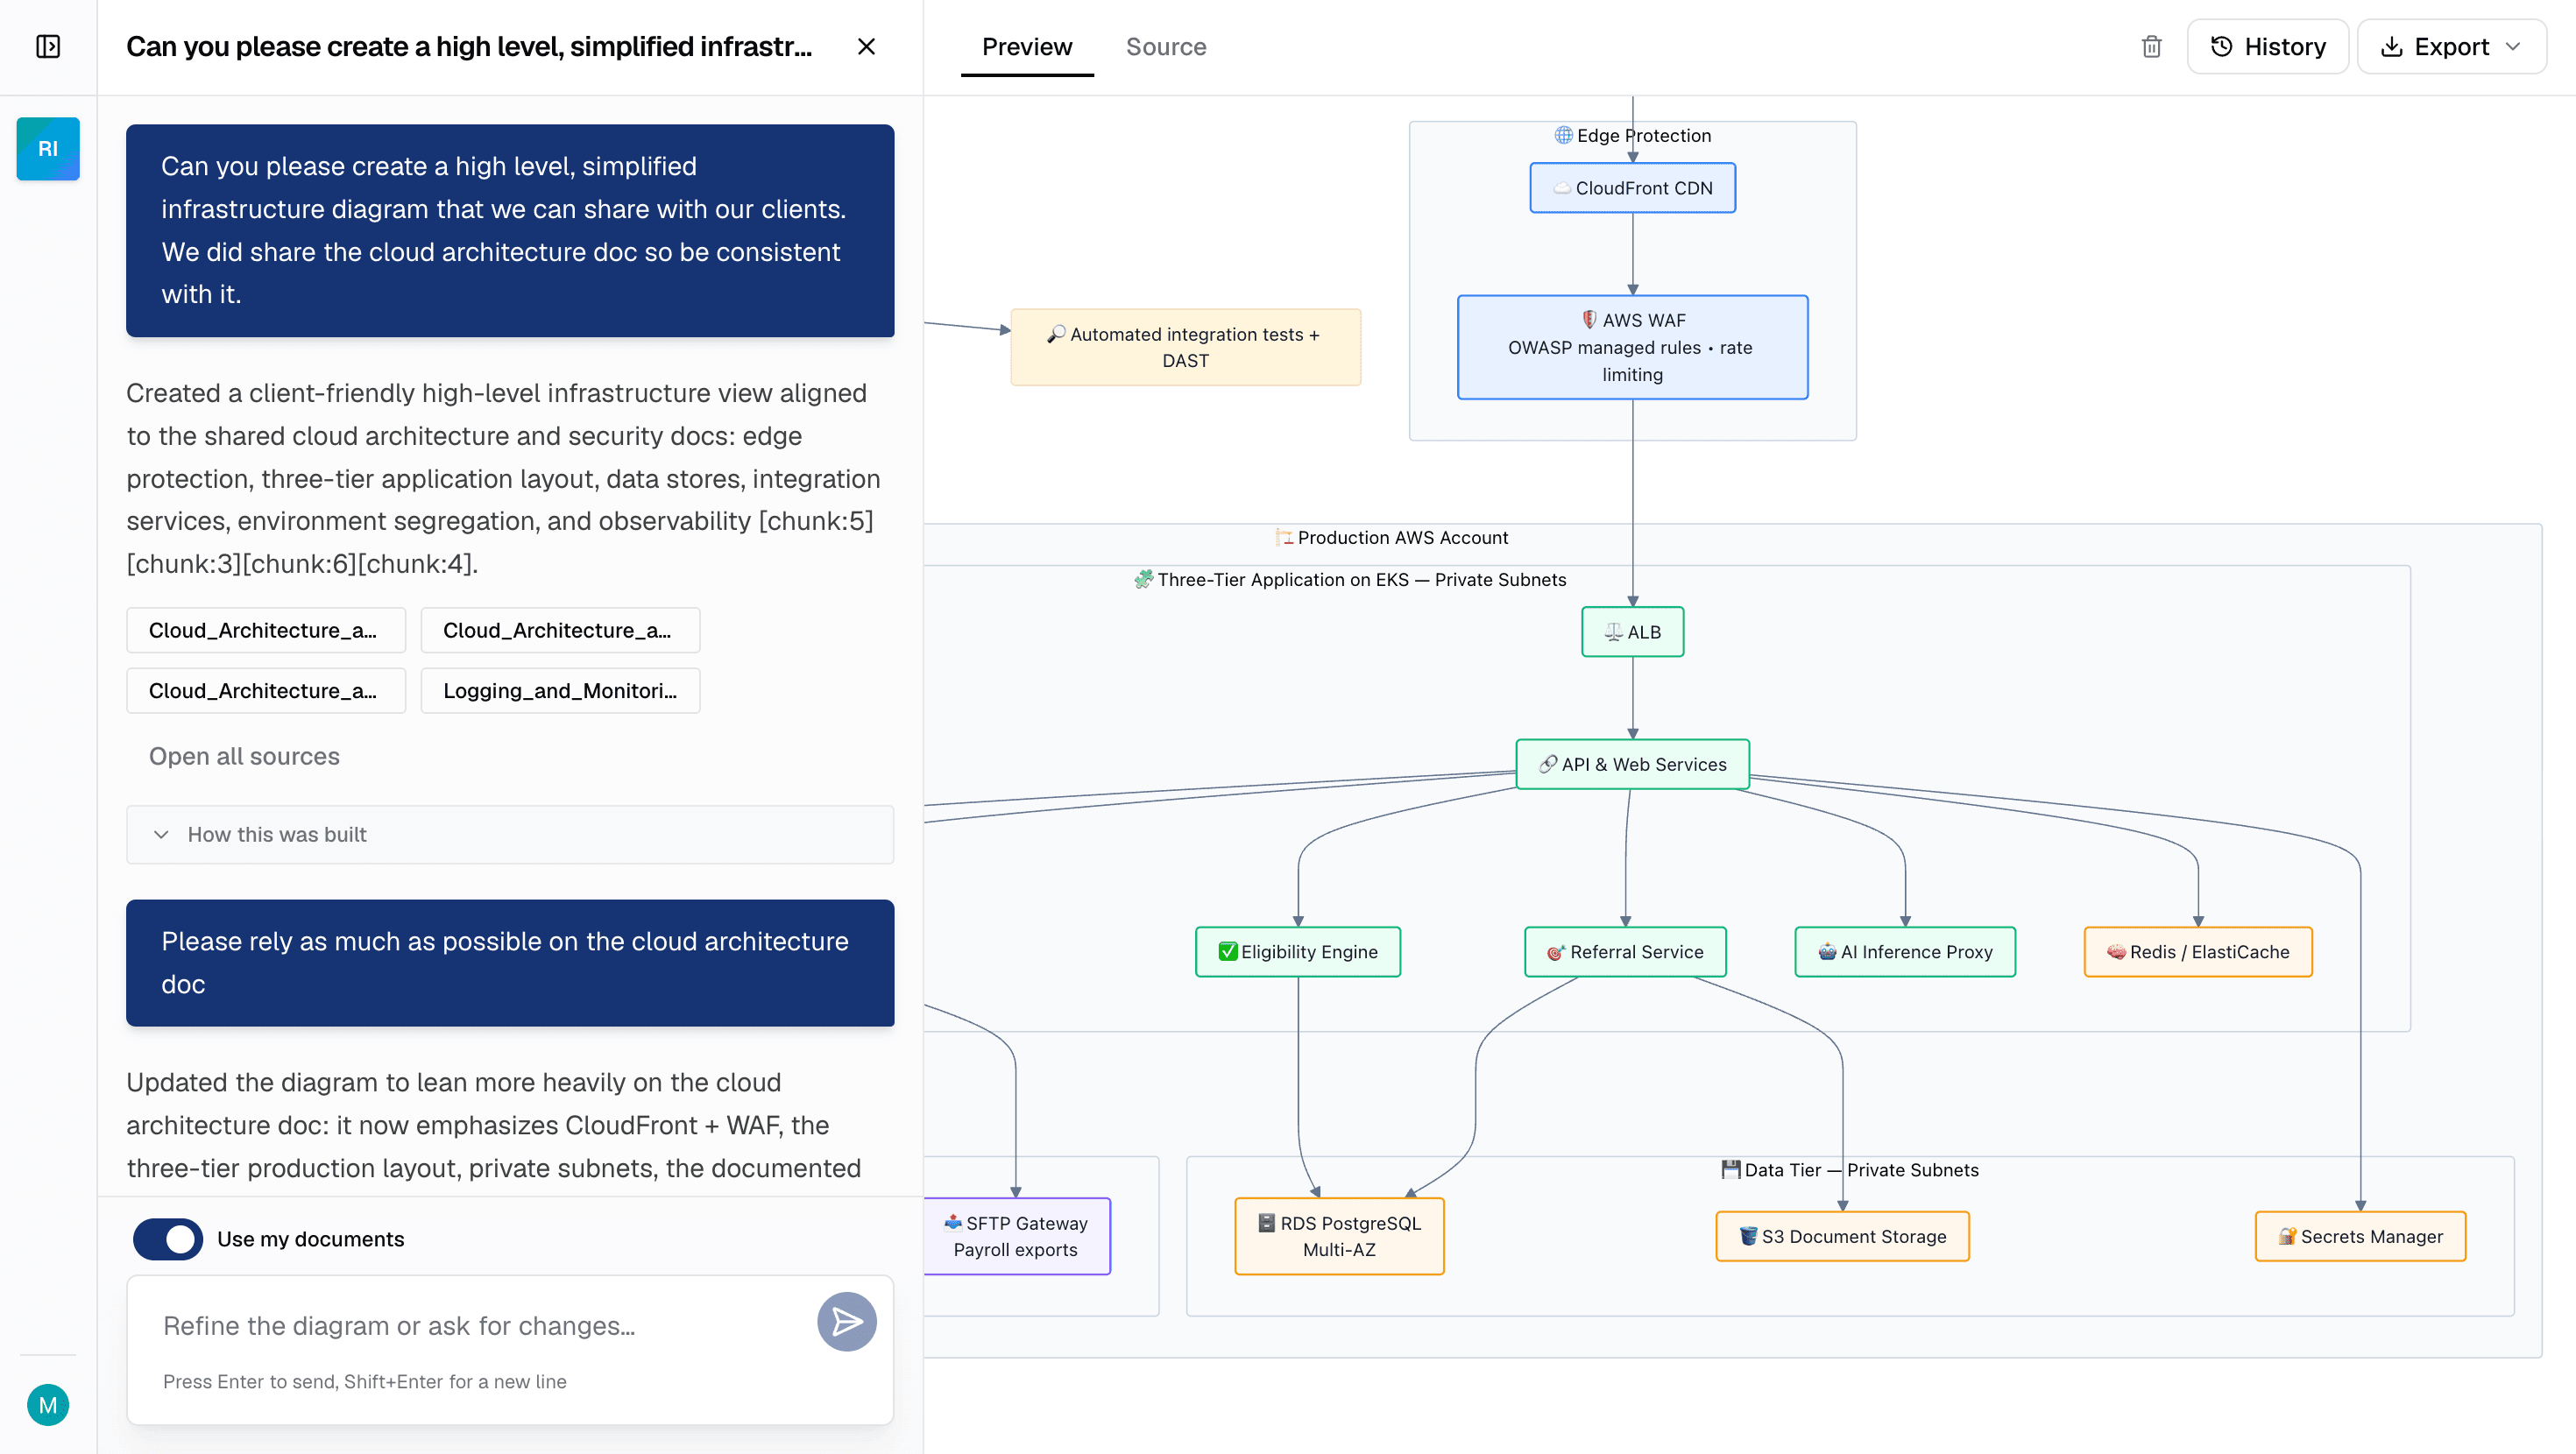Open the History panel
This screenshot has height=1454, width=2576.
(2268, 47)
